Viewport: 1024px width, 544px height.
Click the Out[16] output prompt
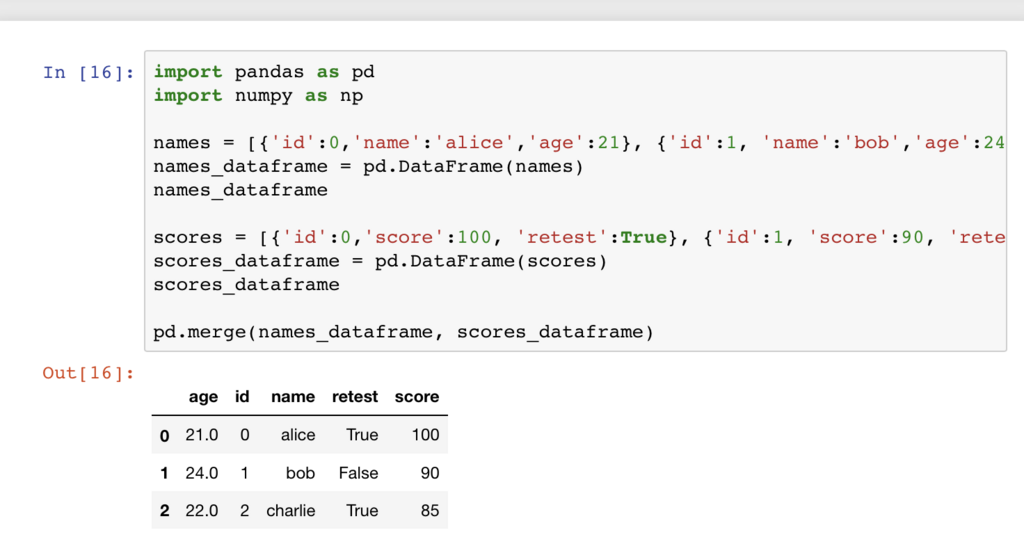88,373
